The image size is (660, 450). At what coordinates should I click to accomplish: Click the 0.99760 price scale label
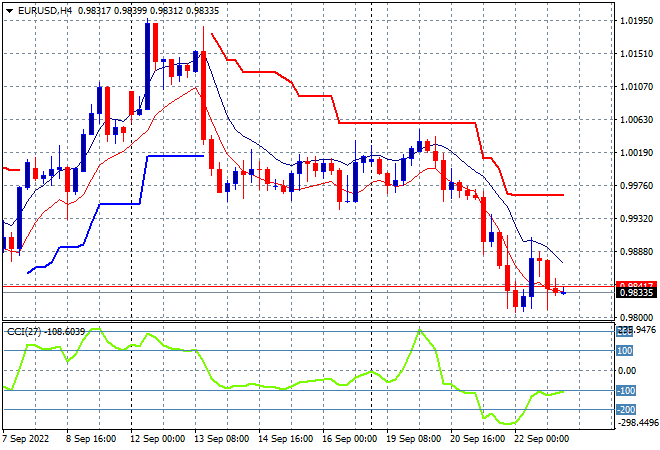tap(637, 186)
